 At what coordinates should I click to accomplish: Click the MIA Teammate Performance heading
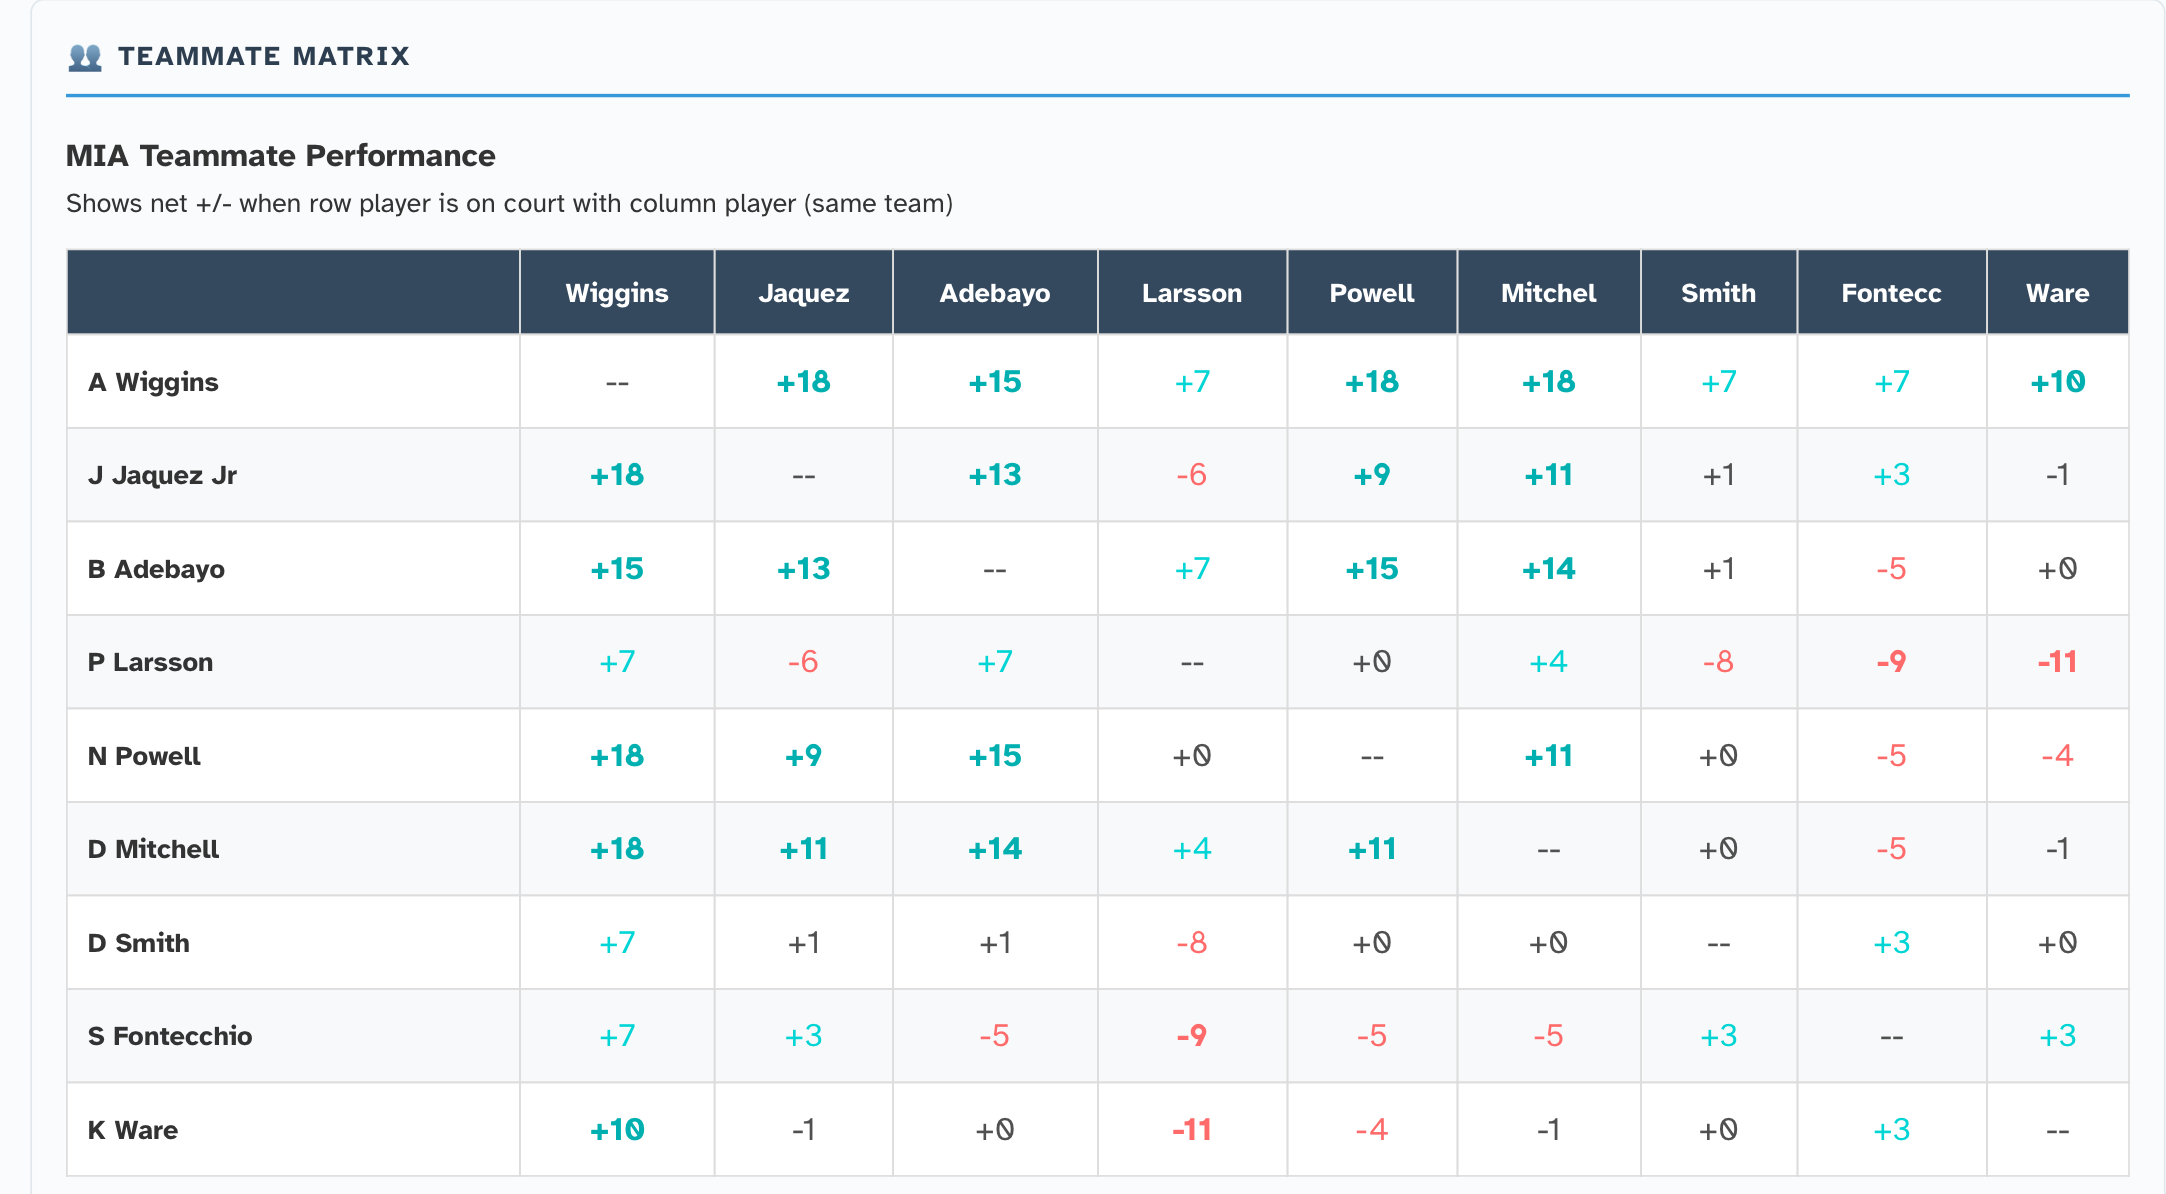click(x=280, y=156)
